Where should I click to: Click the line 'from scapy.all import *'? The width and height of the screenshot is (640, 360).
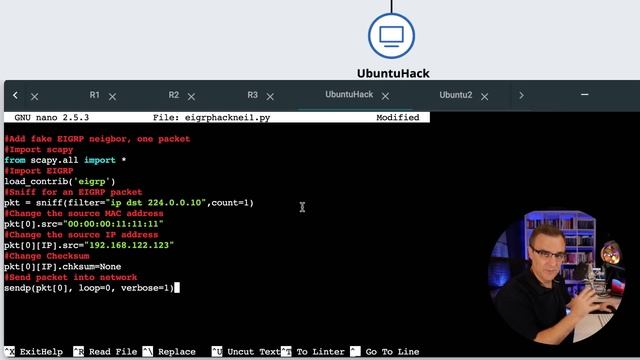click(x=65, y=160)
